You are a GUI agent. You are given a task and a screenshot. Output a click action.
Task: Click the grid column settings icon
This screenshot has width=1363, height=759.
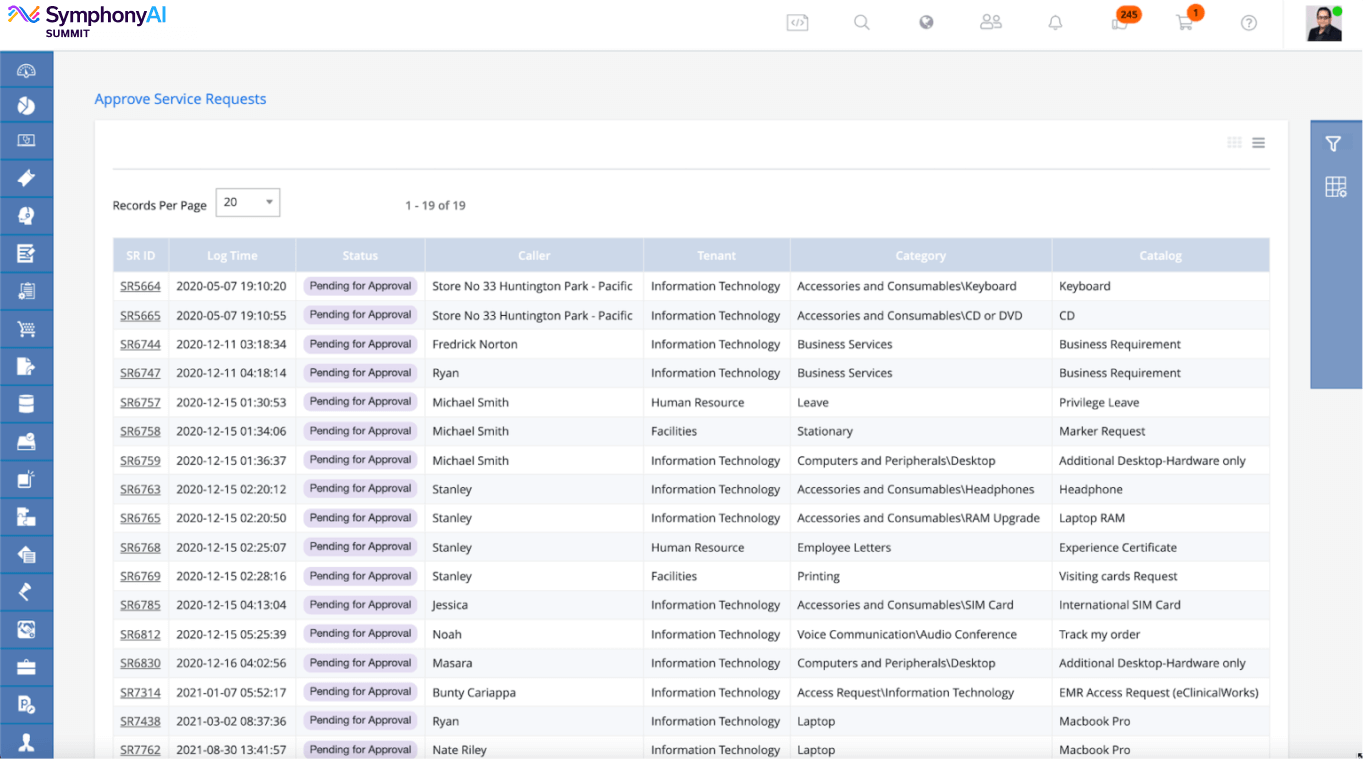[1336, 187]
